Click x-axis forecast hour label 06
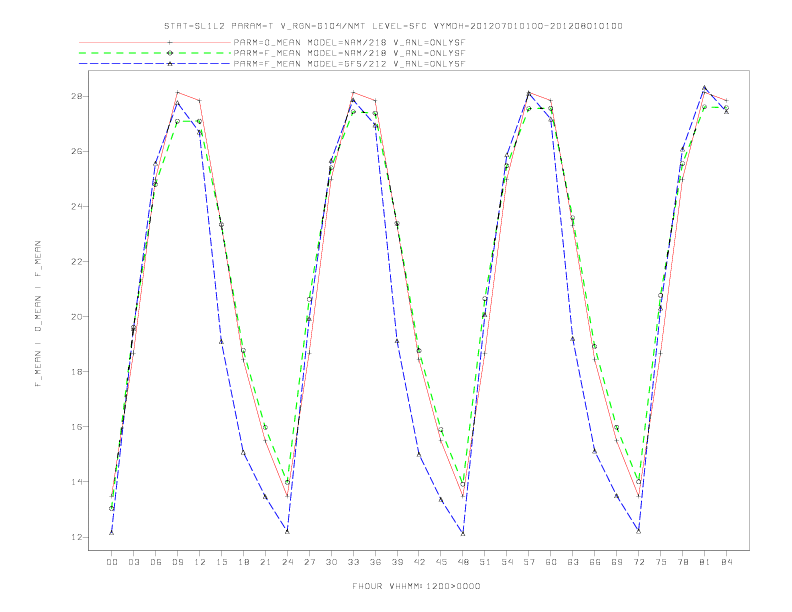The height and width of the screenshot is (612, 792). point(156,562)
